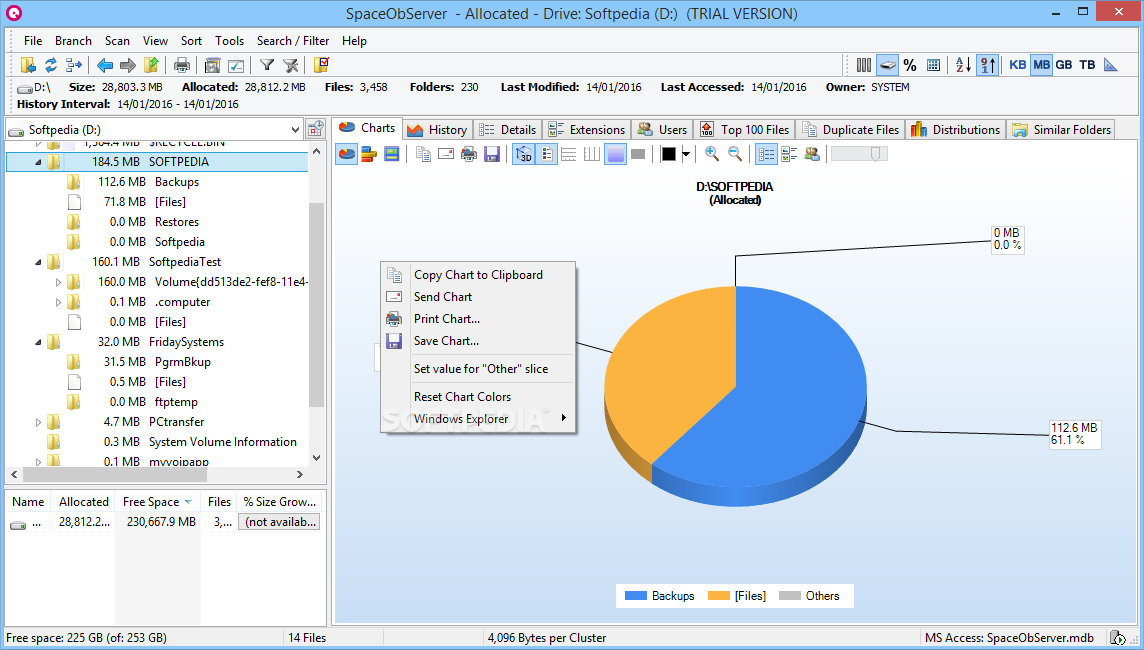This screenshot has height=650, width=1144.
Task: Select the tree map chart icon
Action: [392, 154]
